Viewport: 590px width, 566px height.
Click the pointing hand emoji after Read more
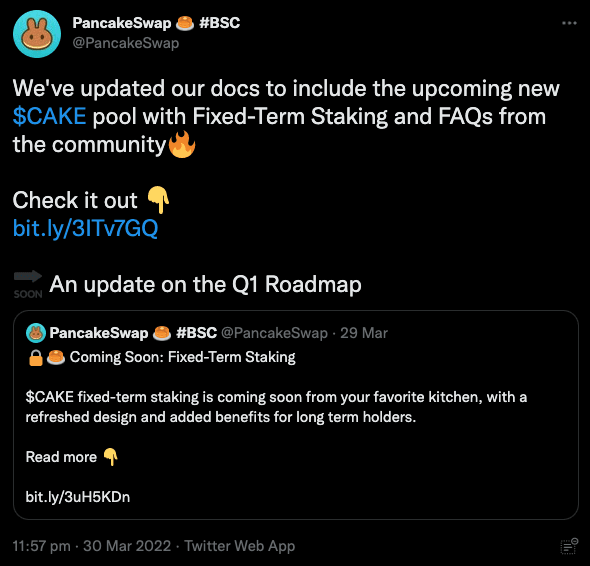111,457
